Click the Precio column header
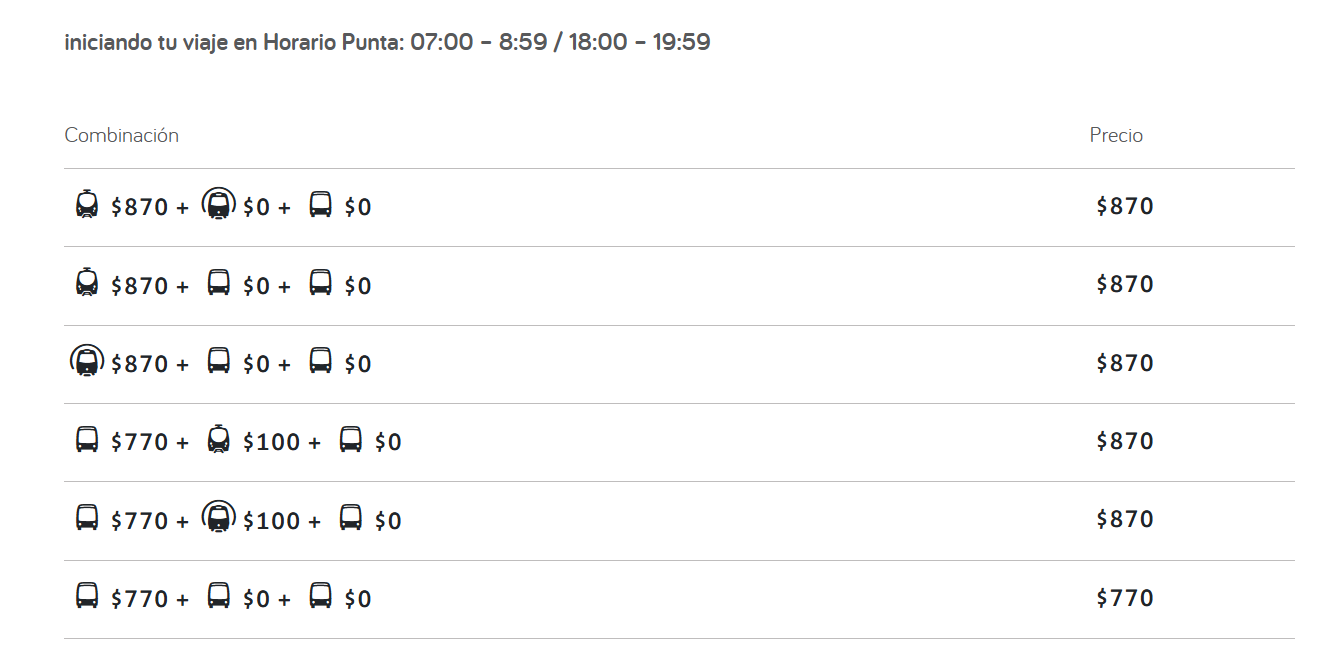This screenshot has width=1341, height=669. click(x=1116, y=135)
